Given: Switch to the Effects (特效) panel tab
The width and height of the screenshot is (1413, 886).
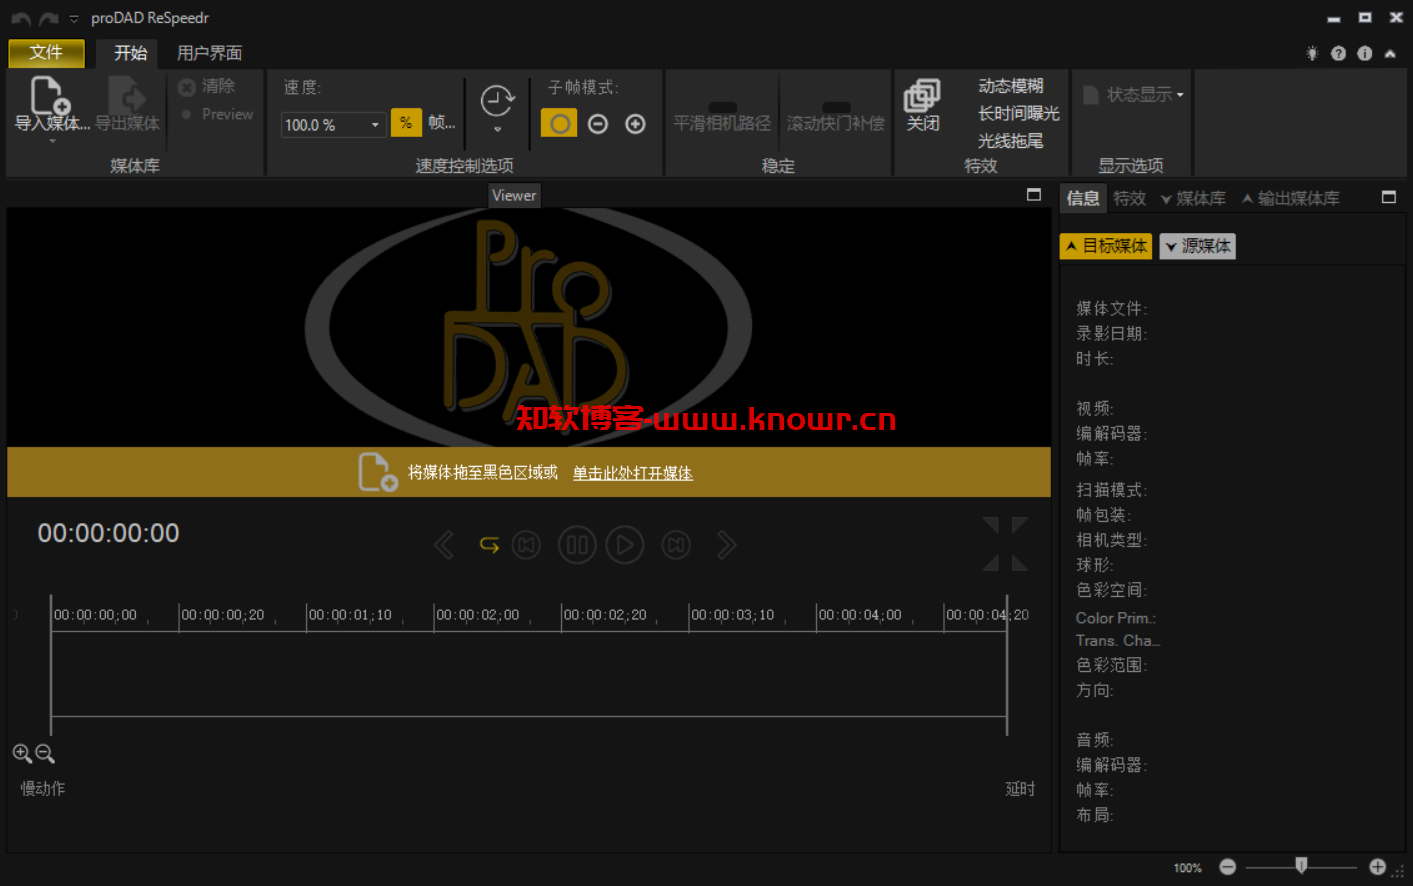Looking at the screenshot, I should click(1130, 198).
